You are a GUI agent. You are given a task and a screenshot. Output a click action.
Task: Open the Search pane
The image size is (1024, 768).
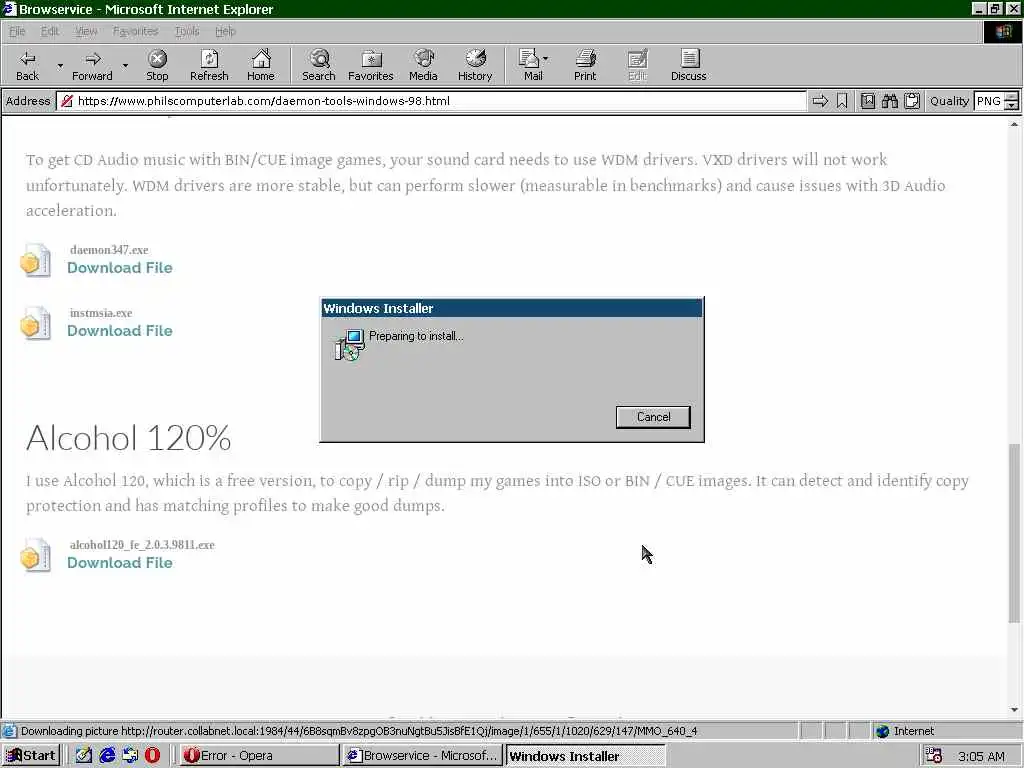[319, 65]
